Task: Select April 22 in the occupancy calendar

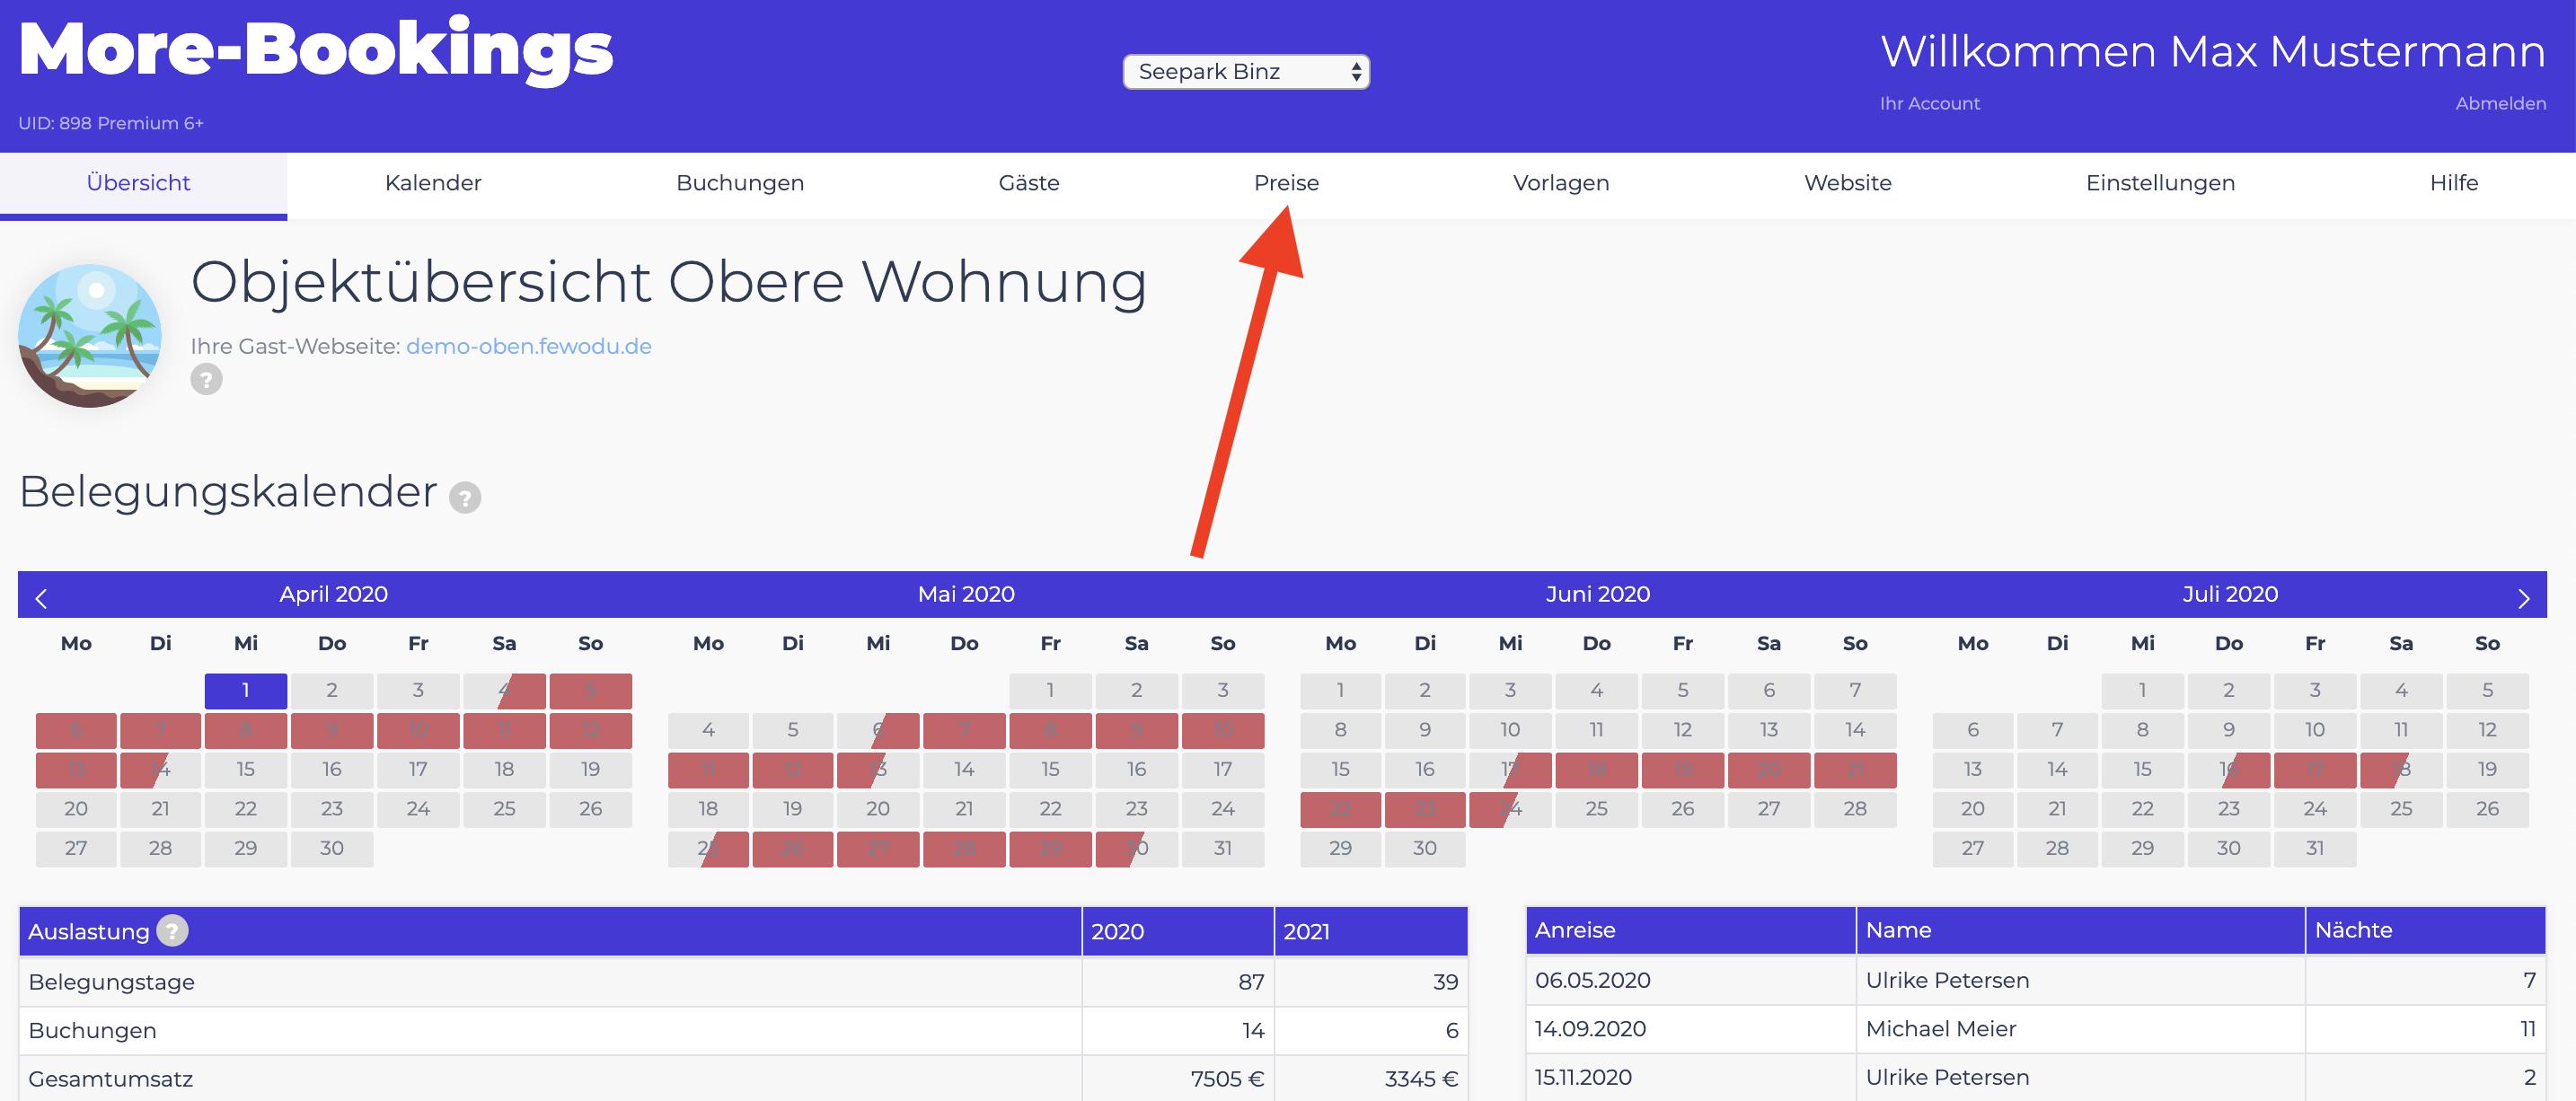Action: [x=245, y=809]
